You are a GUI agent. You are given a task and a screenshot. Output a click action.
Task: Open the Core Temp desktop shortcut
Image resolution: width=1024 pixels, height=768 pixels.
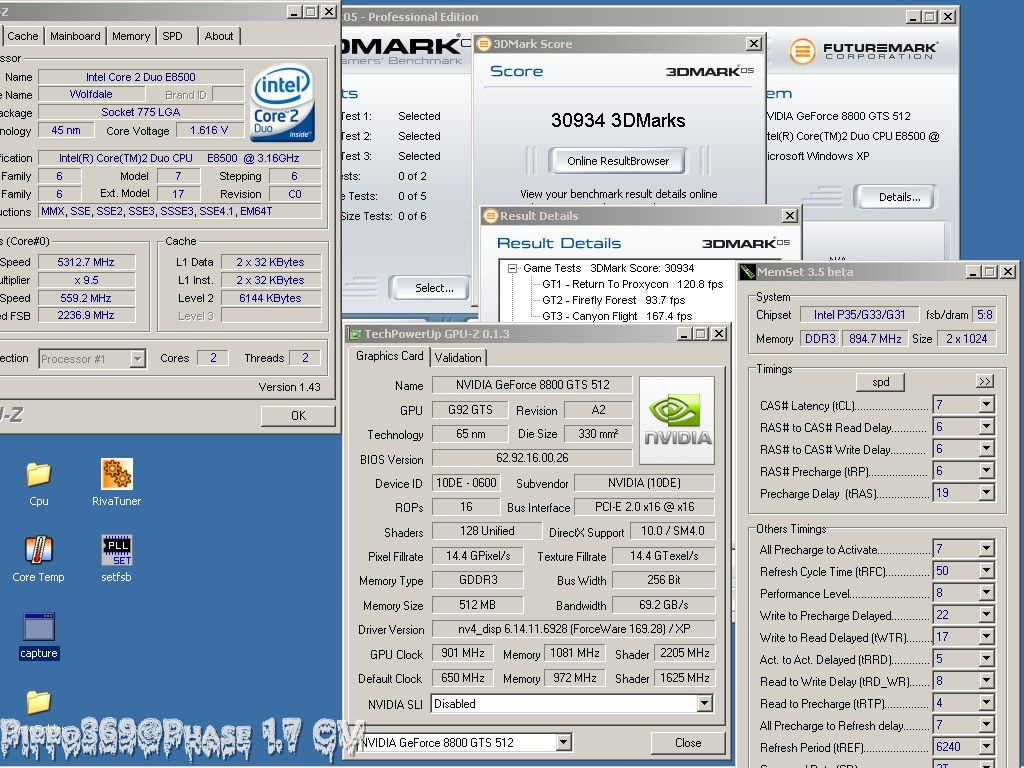(39, 560)
